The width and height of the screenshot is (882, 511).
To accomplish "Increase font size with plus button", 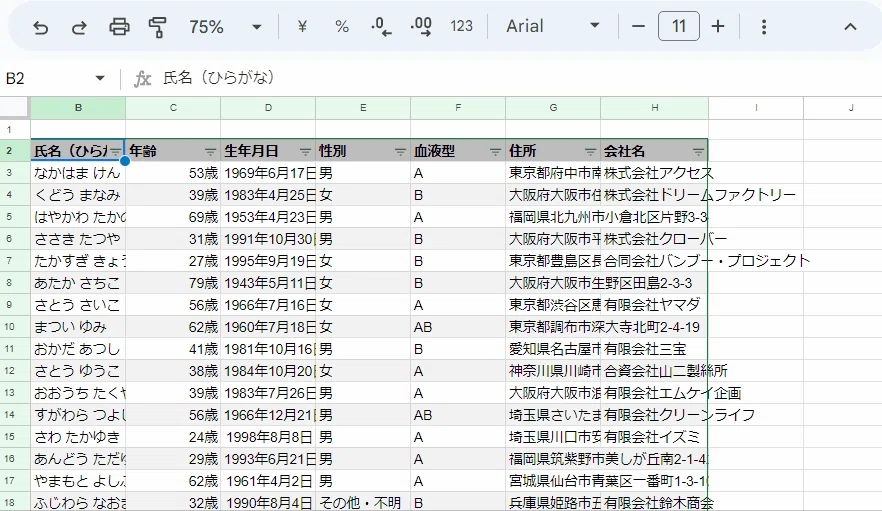I will [718, 26].
